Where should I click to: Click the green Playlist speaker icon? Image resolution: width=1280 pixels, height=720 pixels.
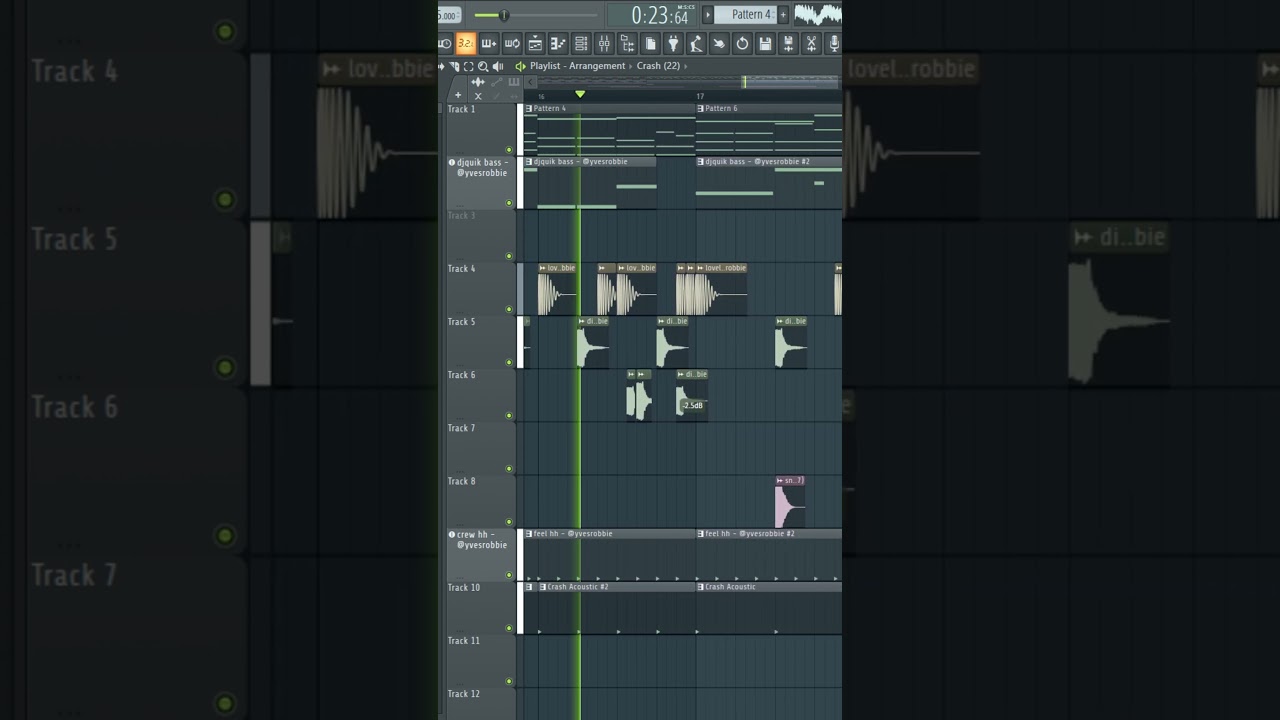pyautogui.click(x=520, y=66)
